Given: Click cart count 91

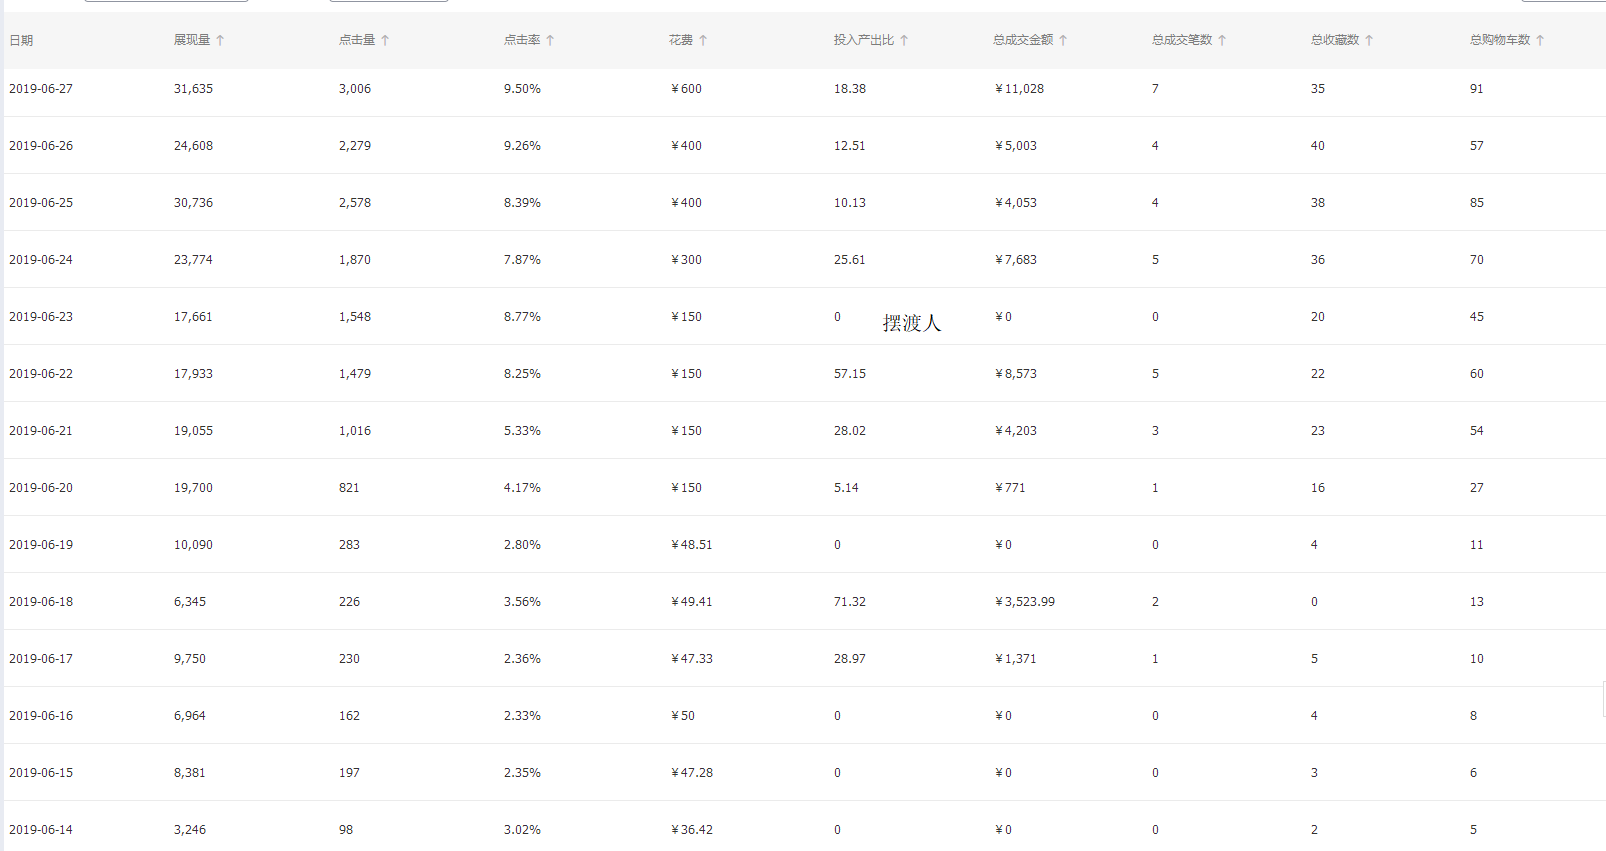Looking at the screenshot, I should coord(1477,89).
